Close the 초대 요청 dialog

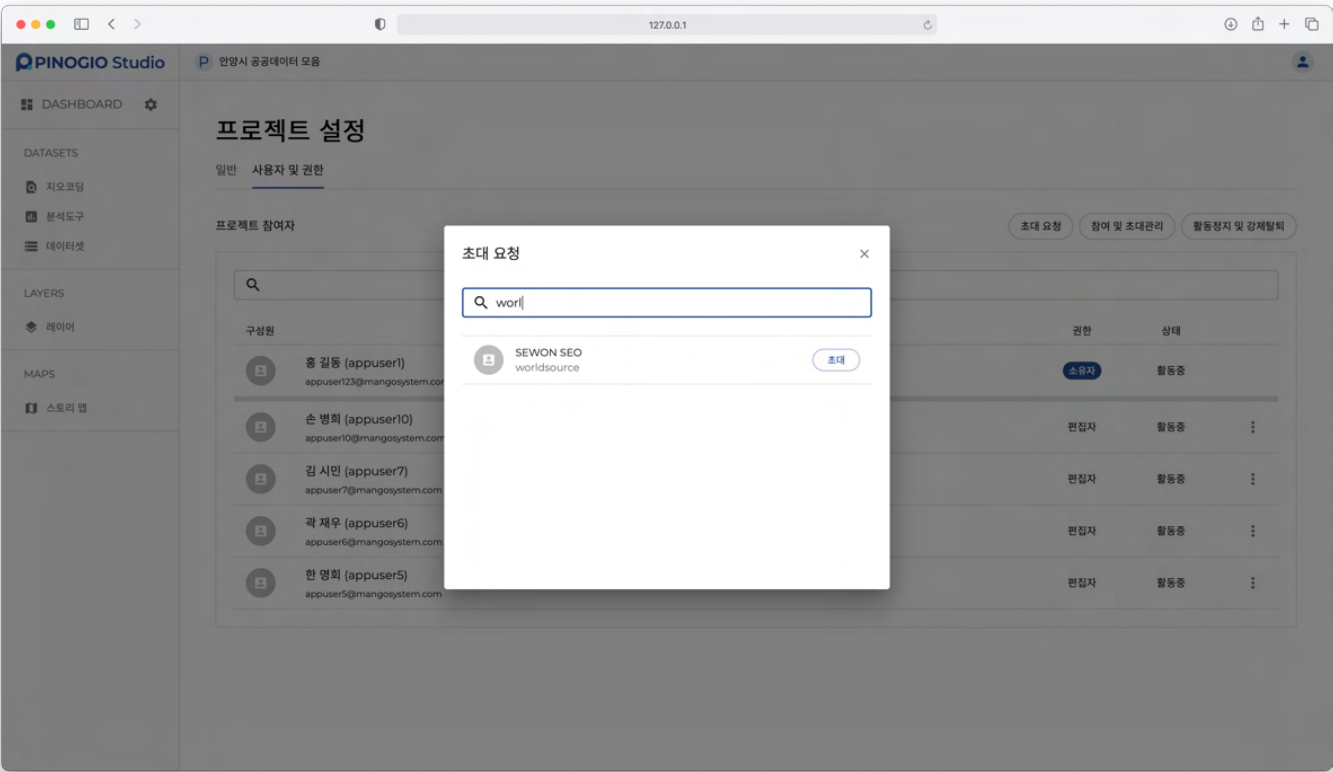pos(864,254)
